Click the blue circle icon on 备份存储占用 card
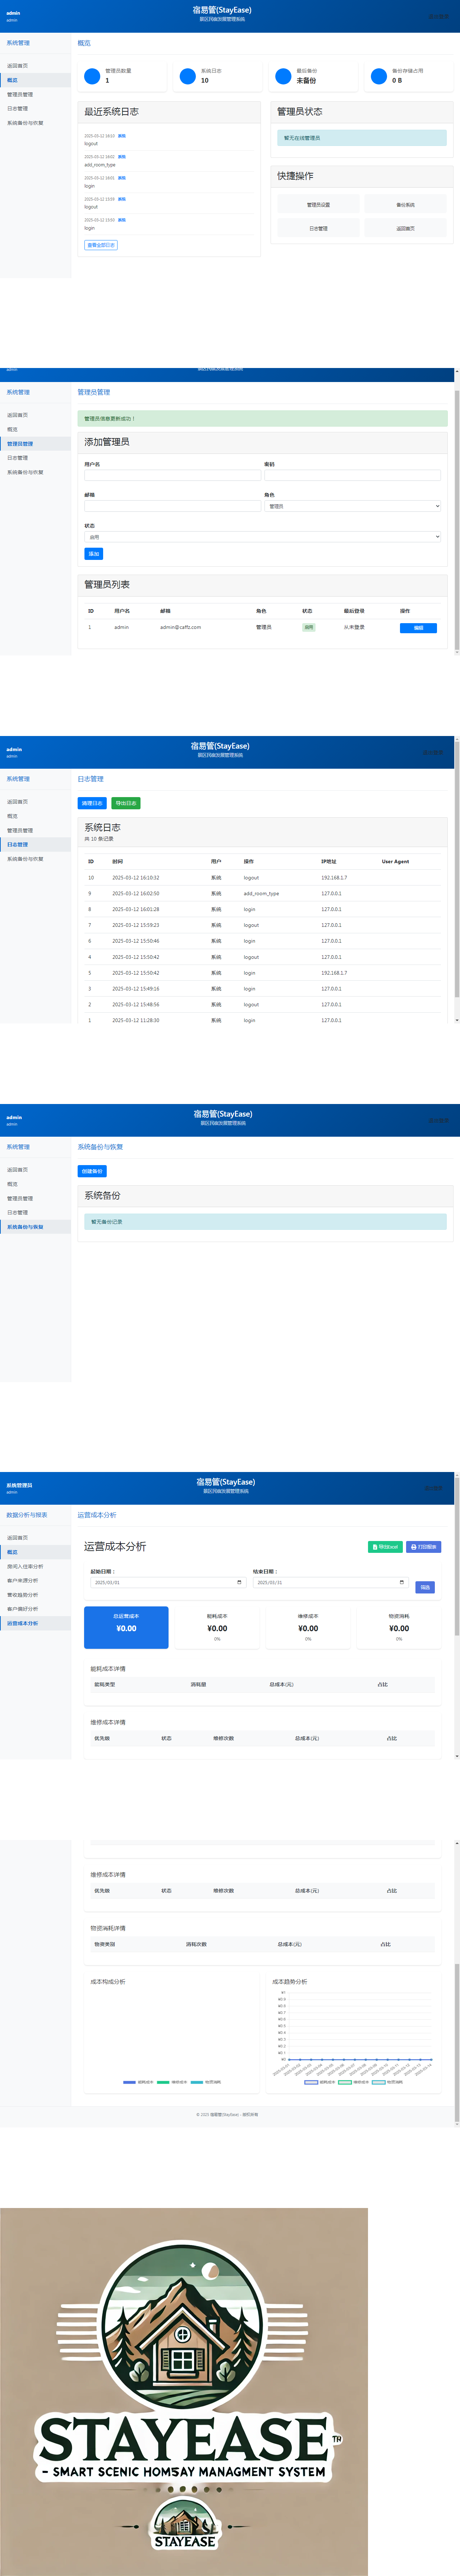The width and height of the screenshot is (460, 2576). coord(379,76)
